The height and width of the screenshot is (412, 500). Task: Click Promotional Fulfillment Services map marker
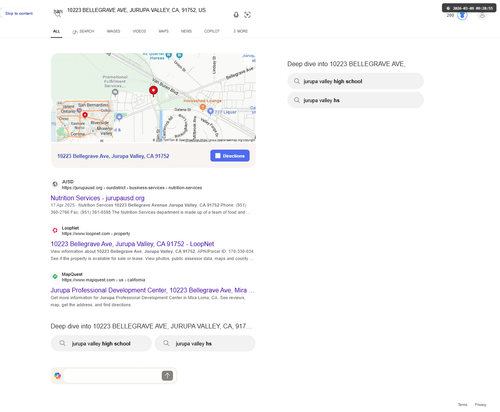click(x=115, y=92)
